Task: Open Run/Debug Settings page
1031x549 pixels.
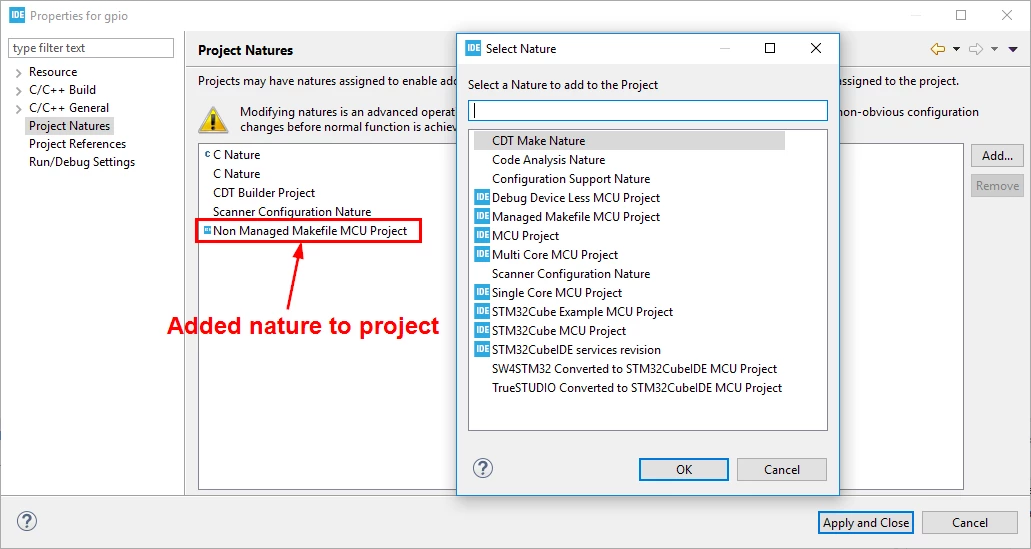Action: (82, 162)
